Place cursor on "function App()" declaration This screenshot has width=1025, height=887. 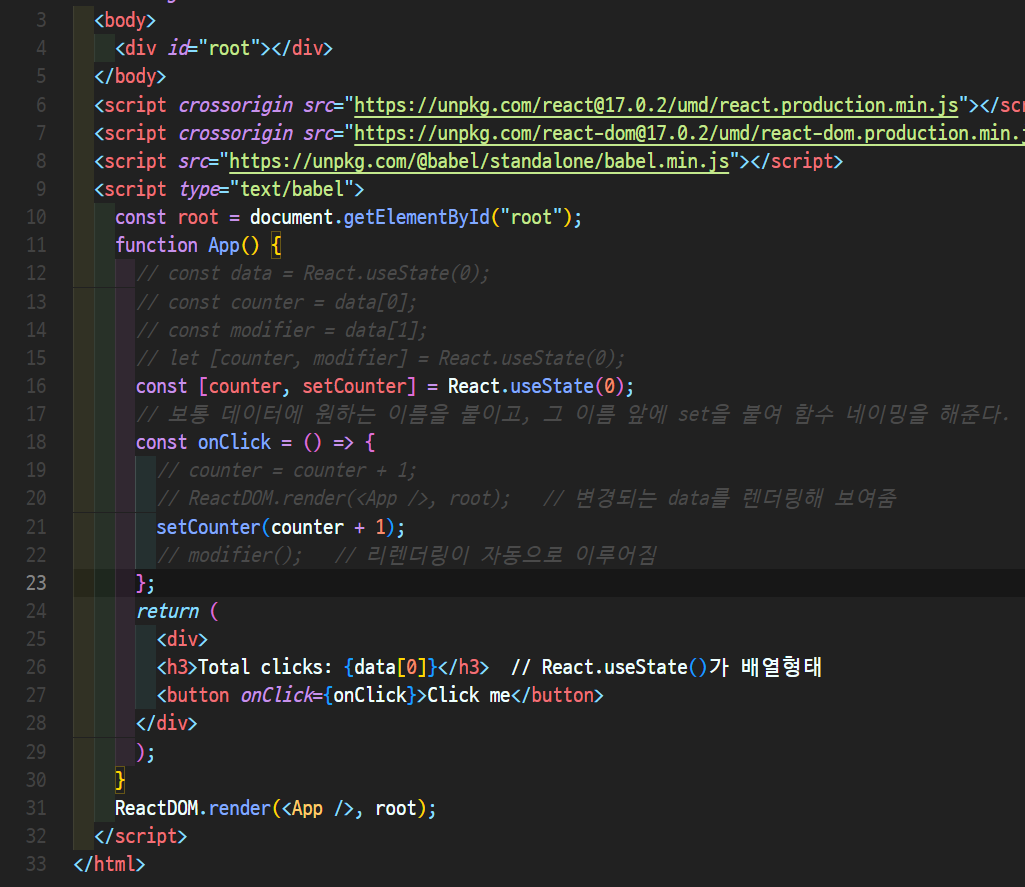point(187,246)
